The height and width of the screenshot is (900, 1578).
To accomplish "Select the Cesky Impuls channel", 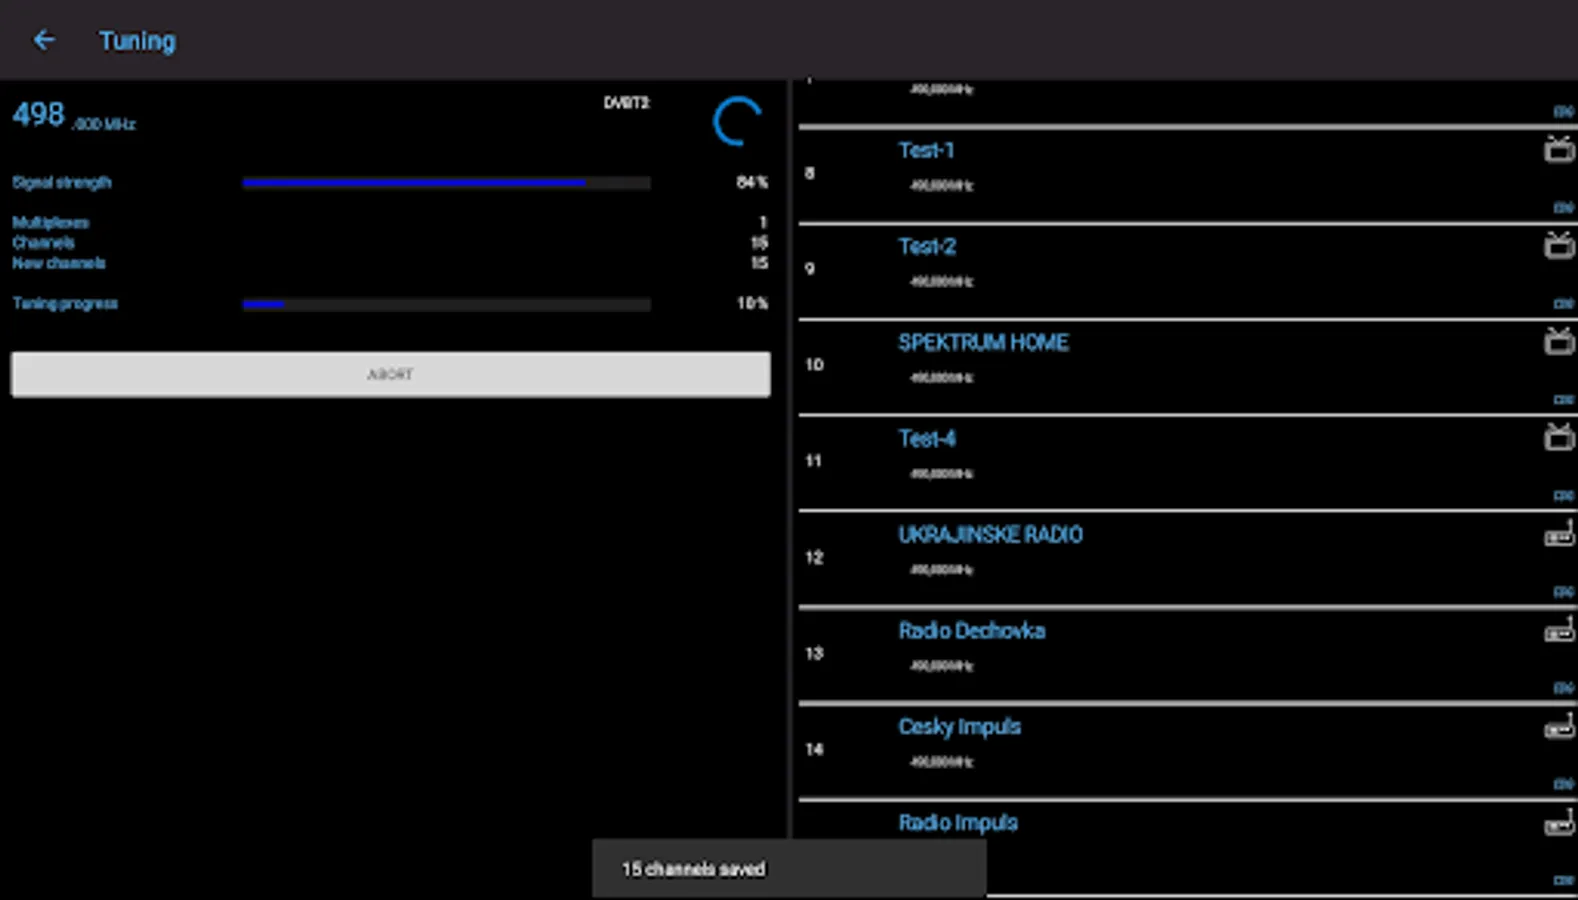I will tap(1187, 750).
